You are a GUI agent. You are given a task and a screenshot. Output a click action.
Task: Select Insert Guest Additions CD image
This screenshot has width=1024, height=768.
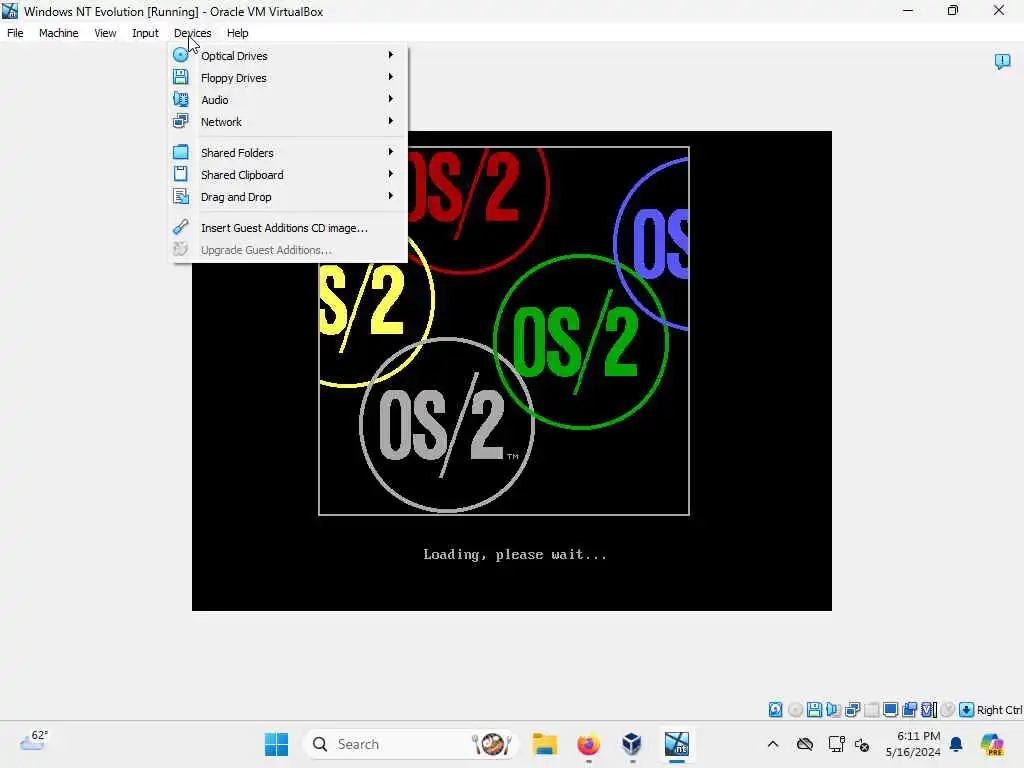[288, 227]
